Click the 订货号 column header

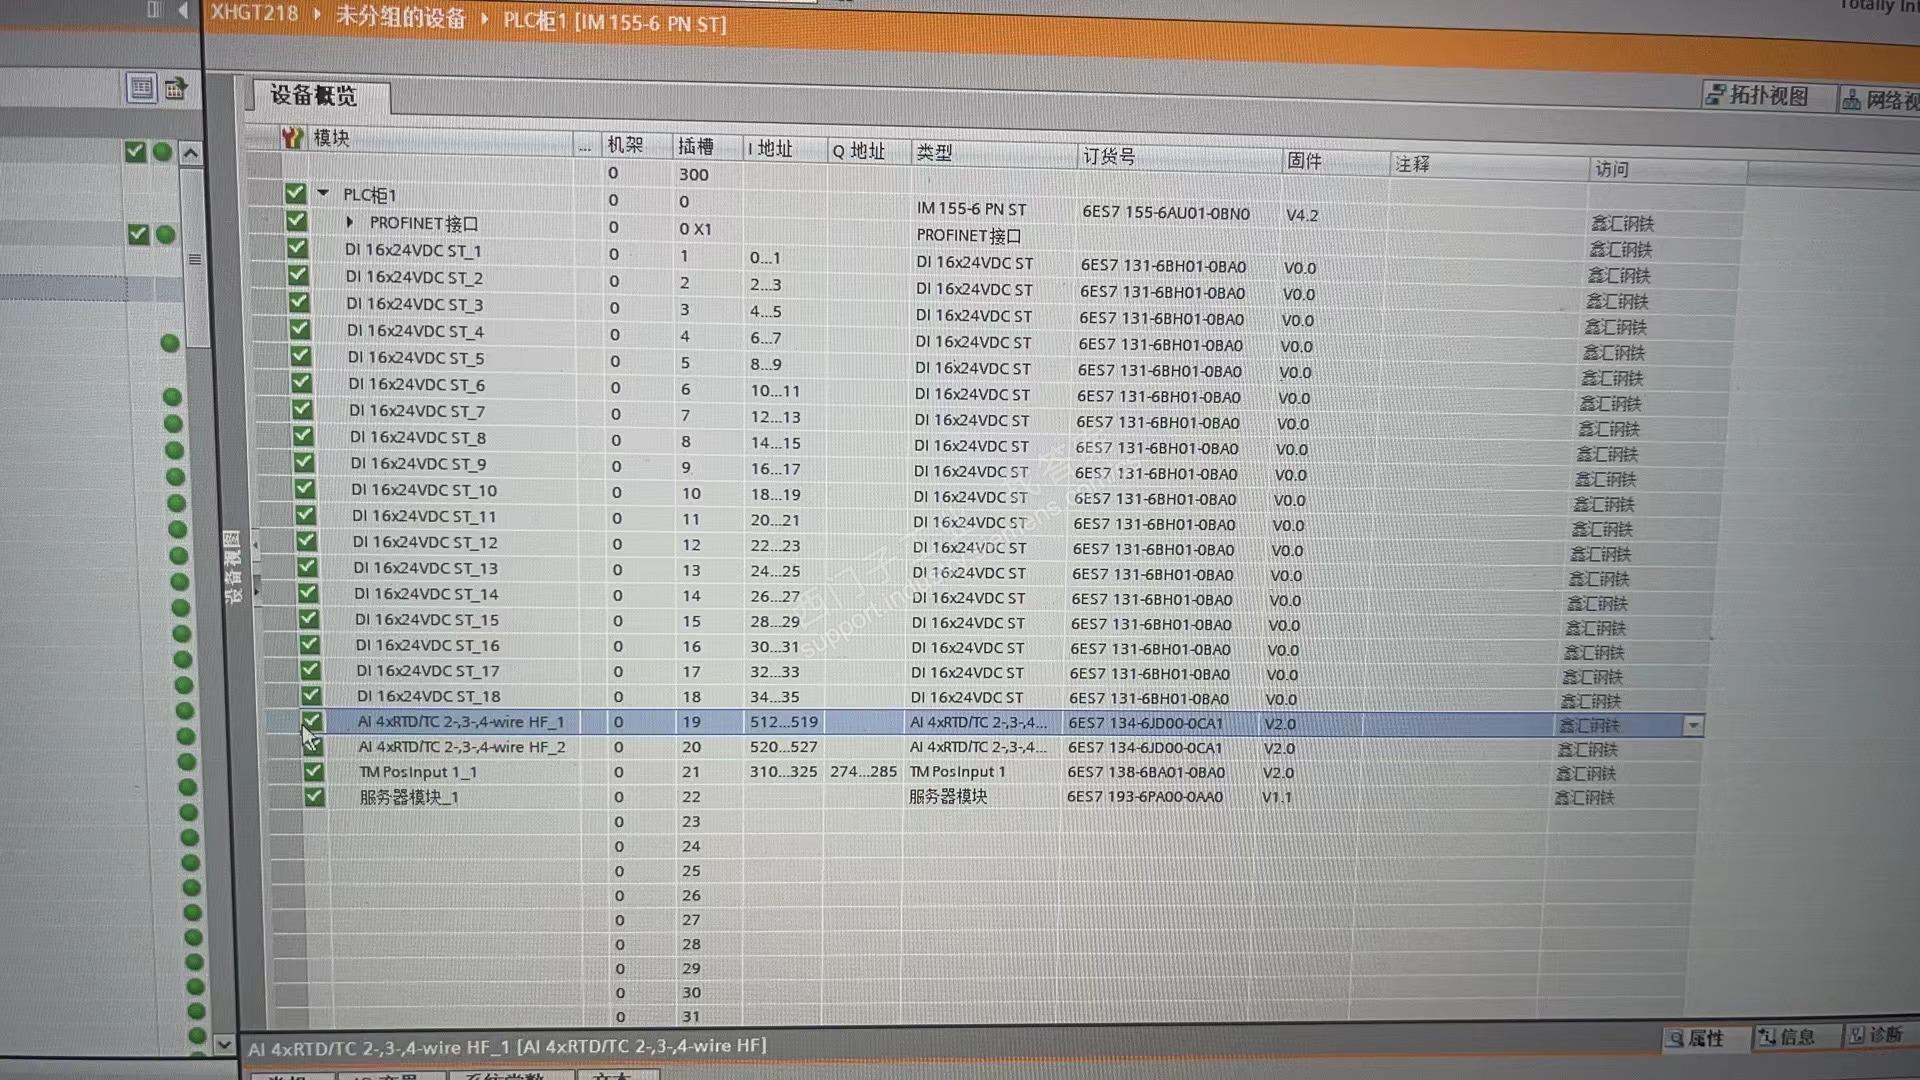click(x=1108, y=156)
